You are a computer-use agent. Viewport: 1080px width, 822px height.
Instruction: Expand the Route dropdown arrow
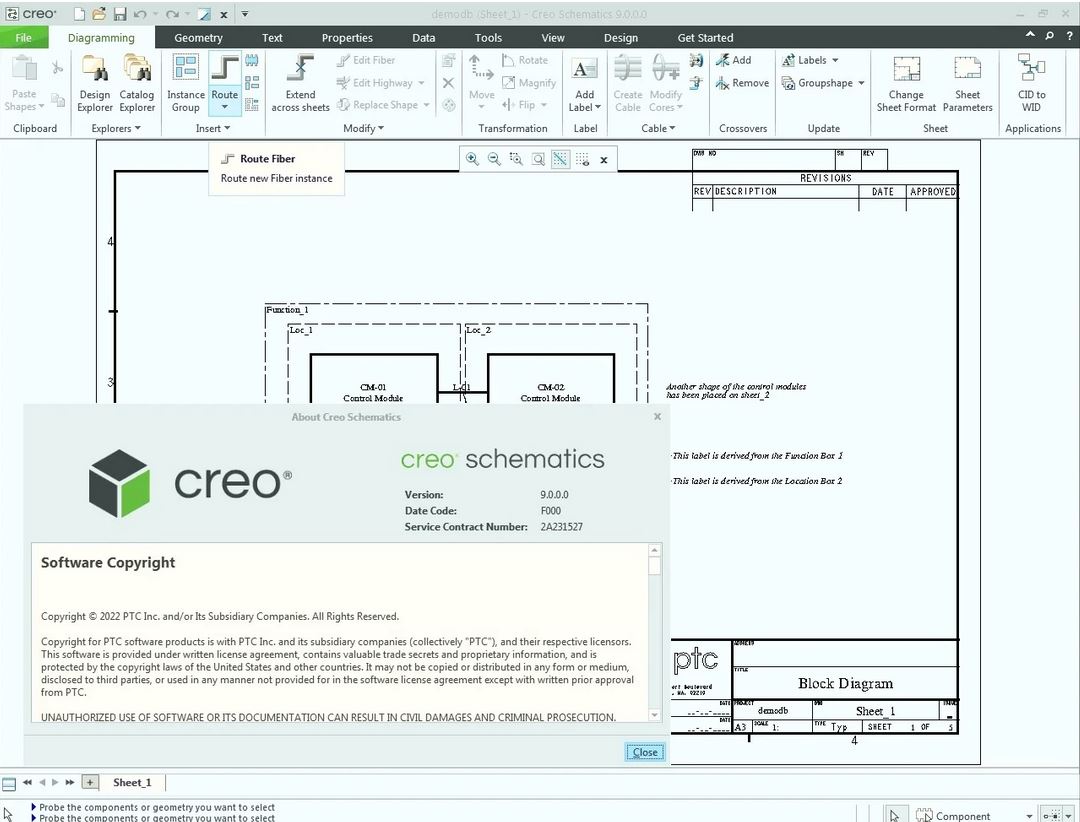coord(225,107)
